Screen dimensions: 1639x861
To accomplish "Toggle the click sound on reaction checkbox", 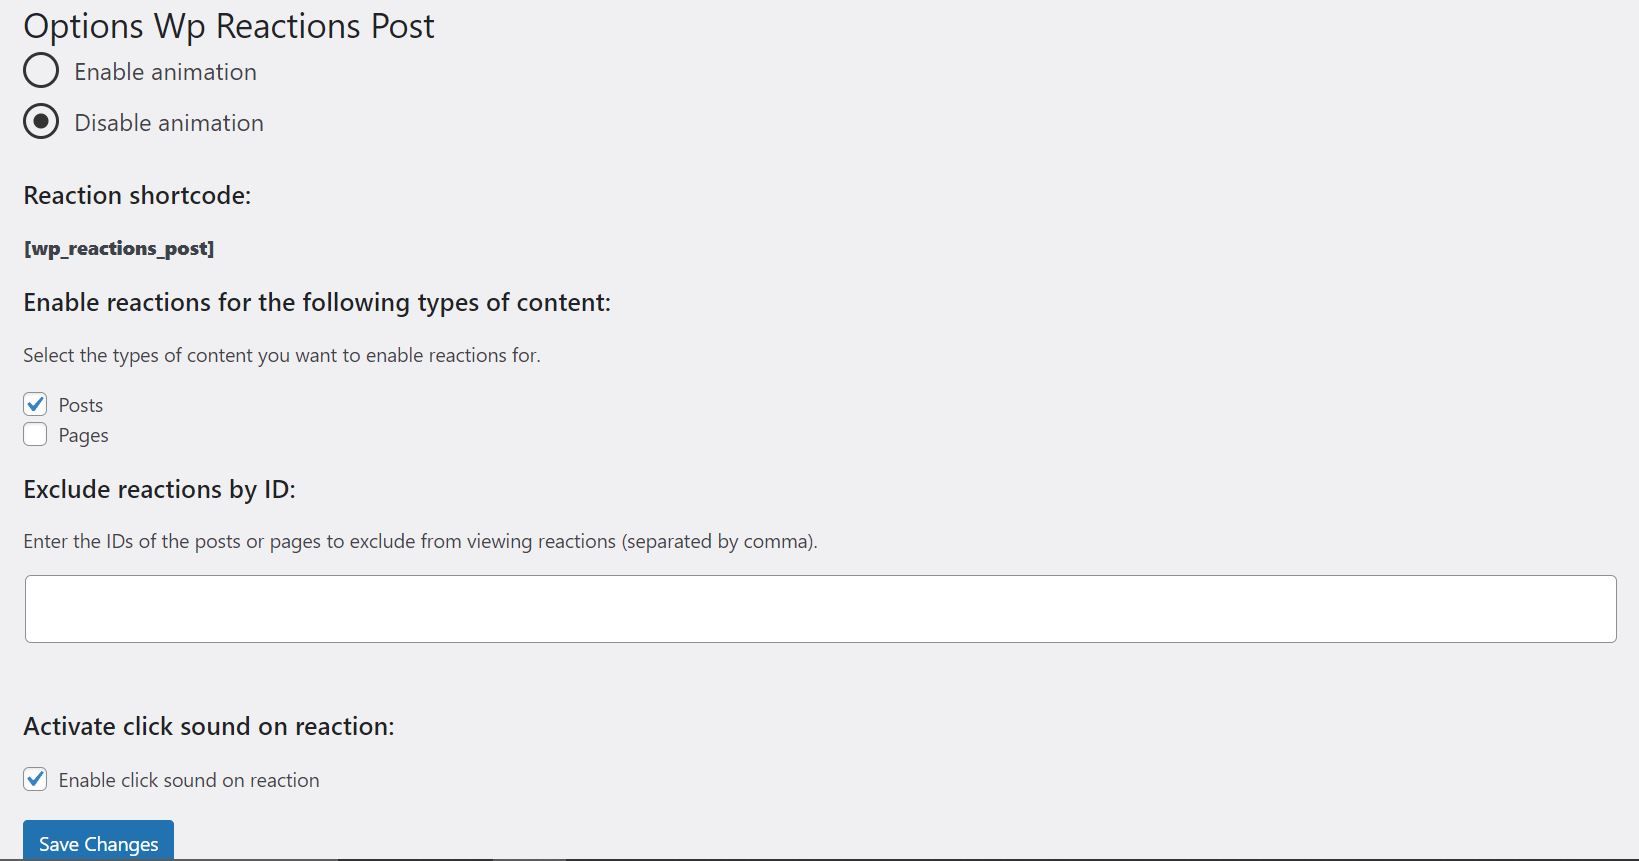I will click(x=35, y=779).
